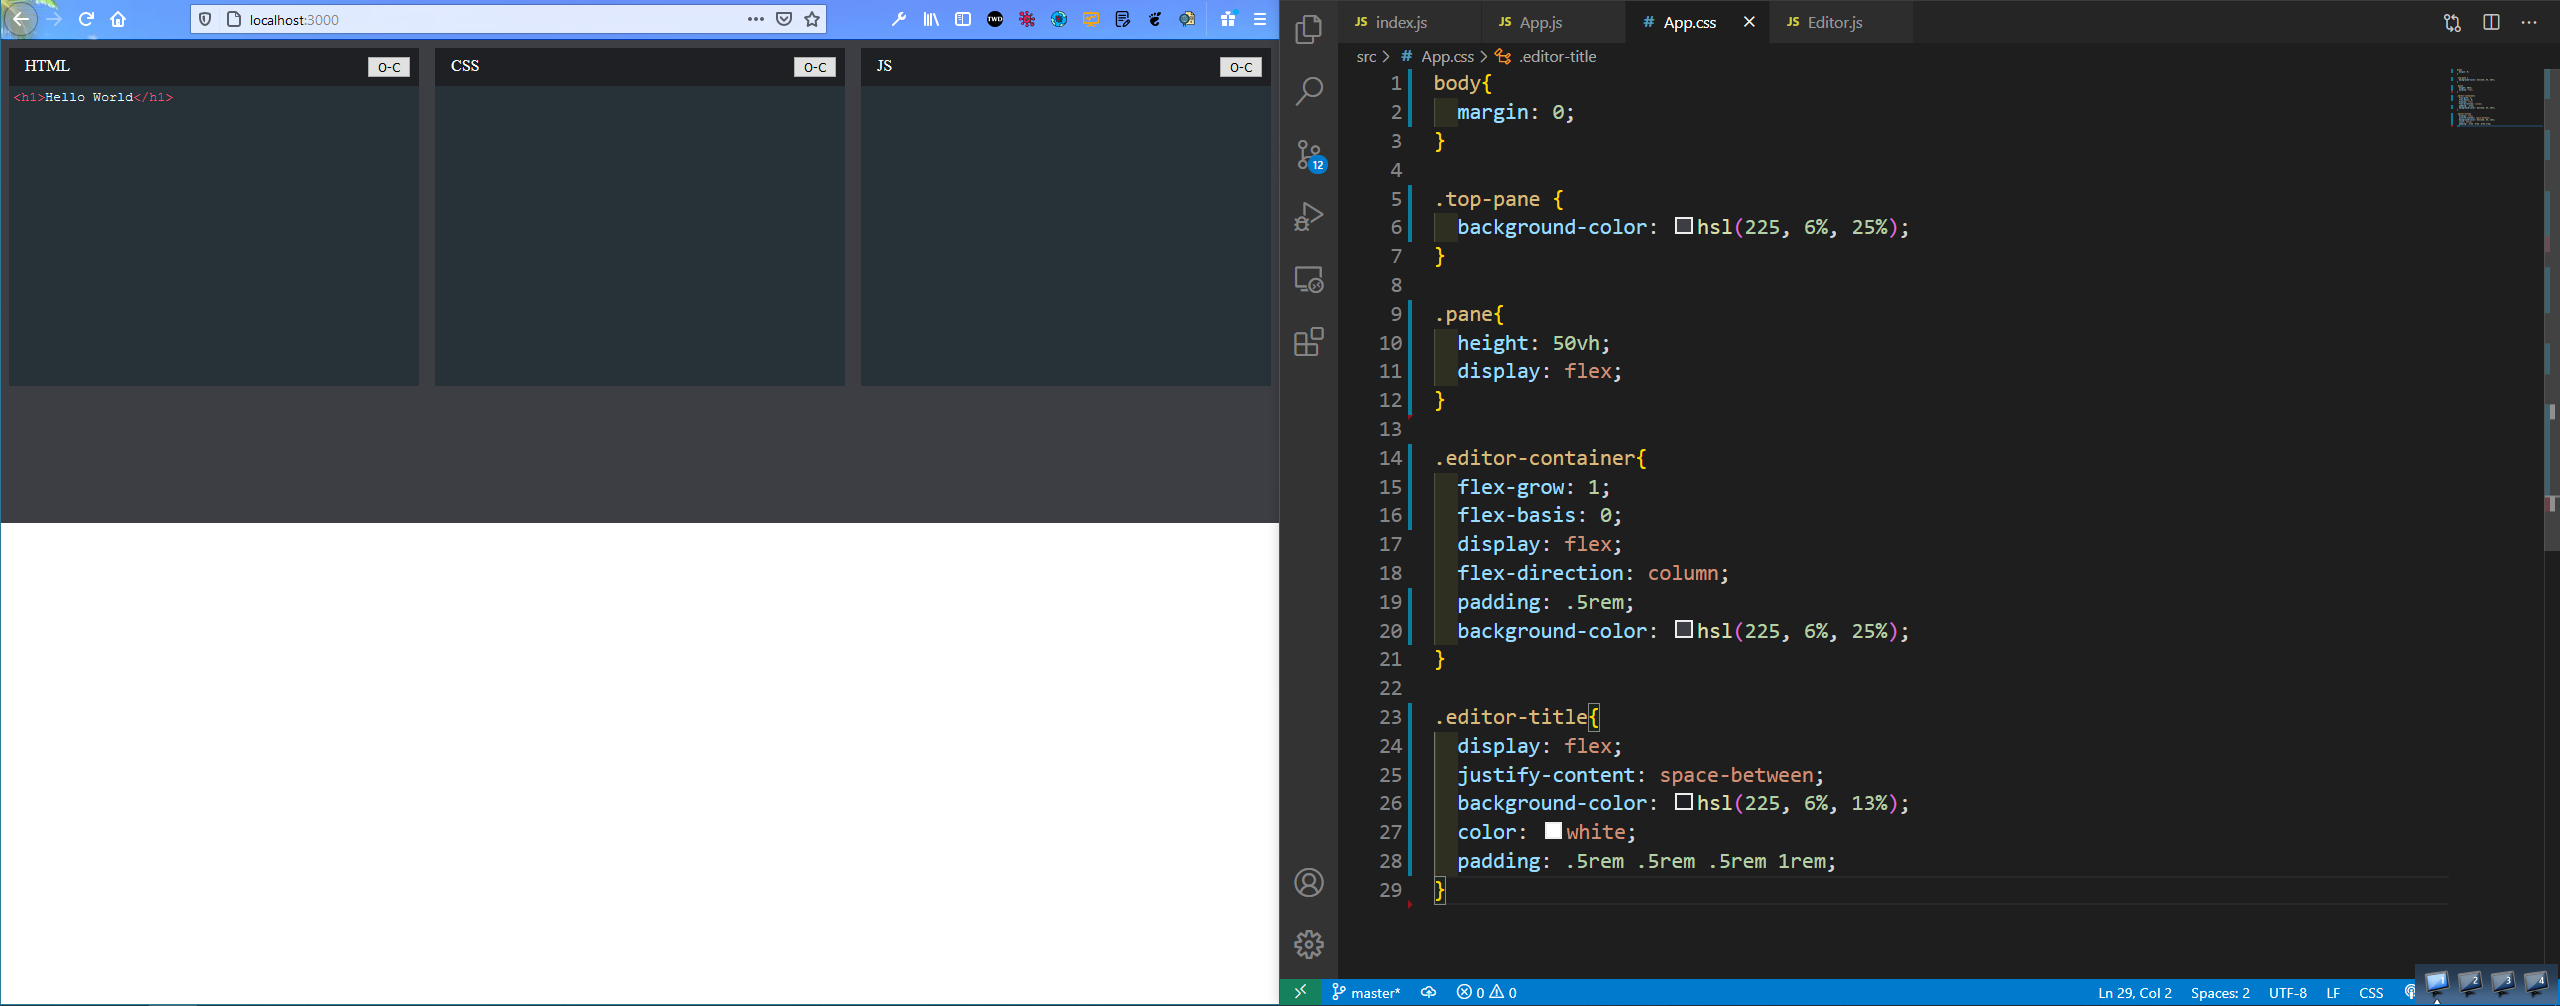Change indentation via Spaces: 2
Screen dimensions: 2560x1006
click(2220, 993)
